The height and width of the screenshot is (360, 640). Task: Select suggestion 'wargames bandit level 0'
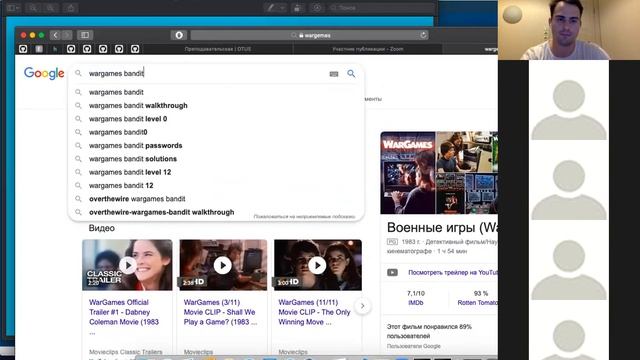click(x=216, y=119)
